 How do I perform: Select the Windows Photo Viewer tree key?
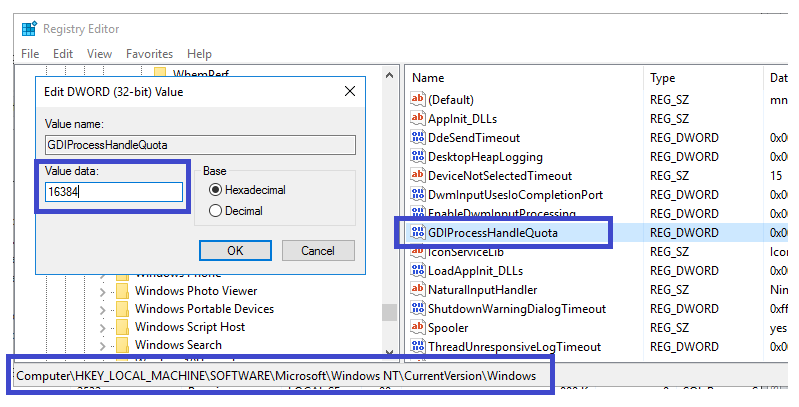pyautogui.click(x=196, y=291)
